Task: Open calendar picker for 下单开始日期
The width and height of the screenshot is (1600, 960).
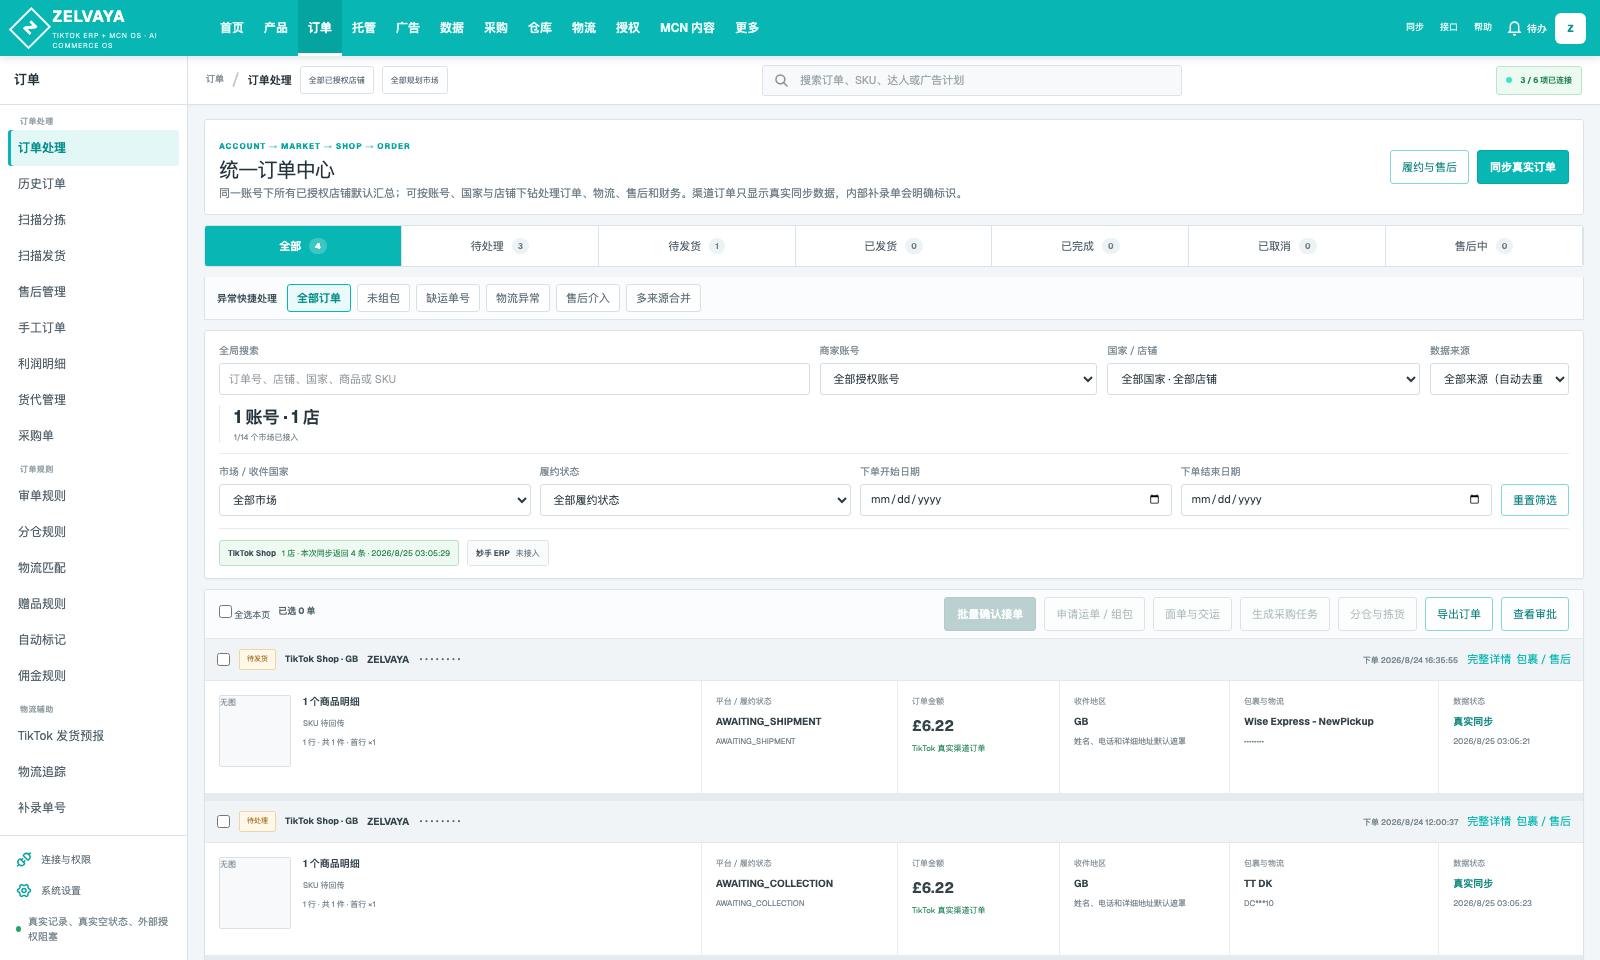Action: (x=1154, y=499)
